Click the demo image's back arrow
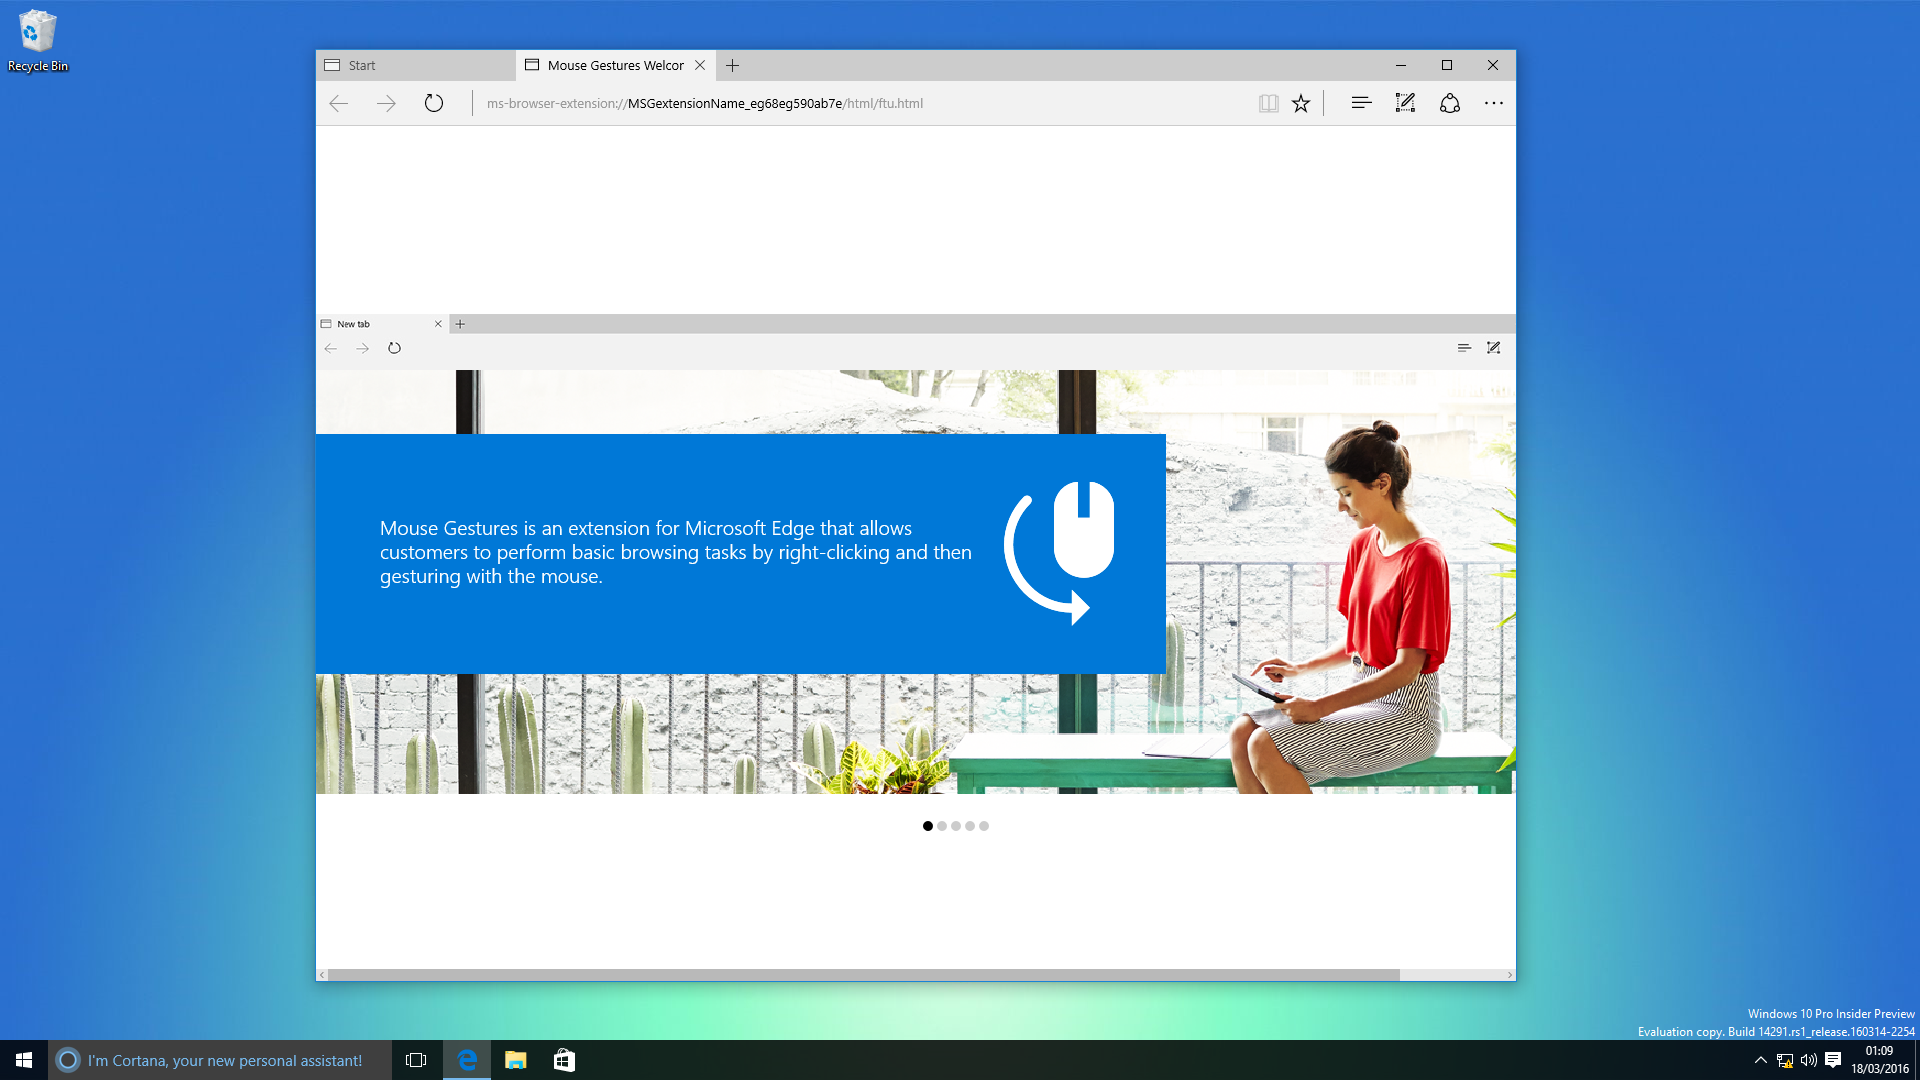This screenshot has width=1920, height=1080. [331, 348]
